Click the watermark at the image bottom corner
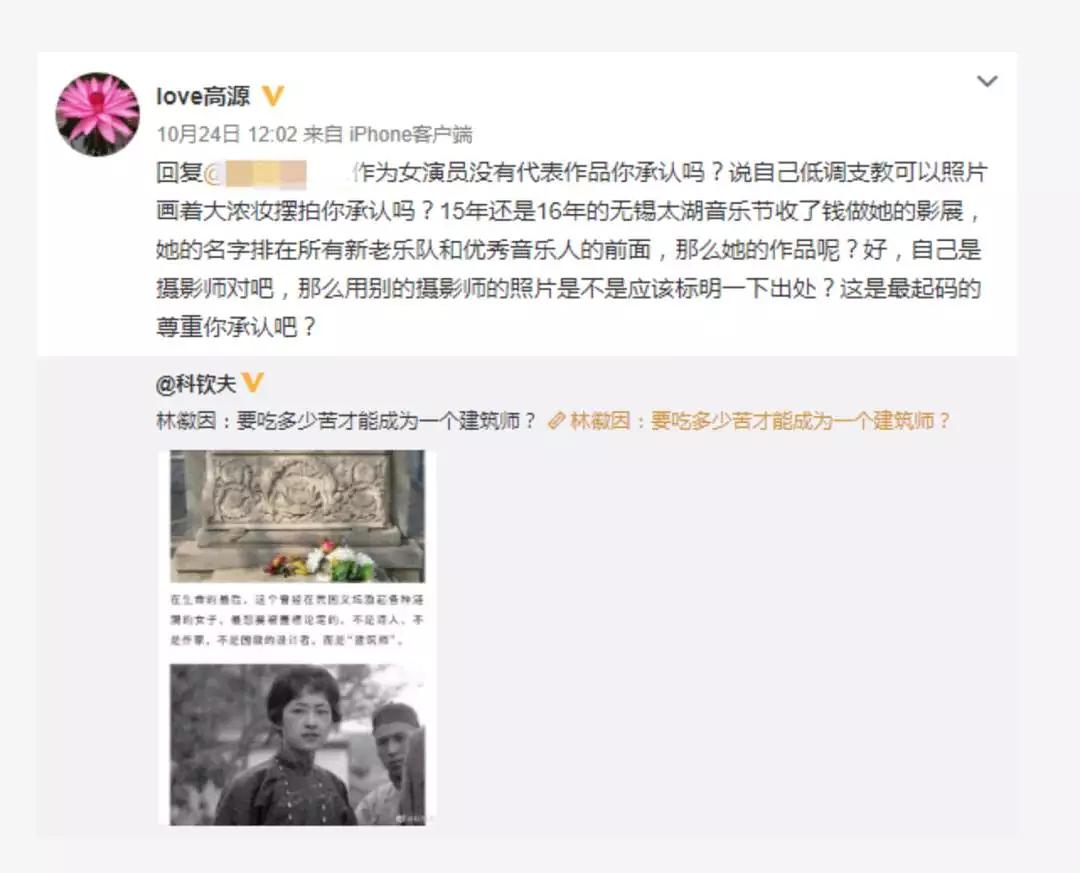The image size is (1080, 873). click(409, 819)
